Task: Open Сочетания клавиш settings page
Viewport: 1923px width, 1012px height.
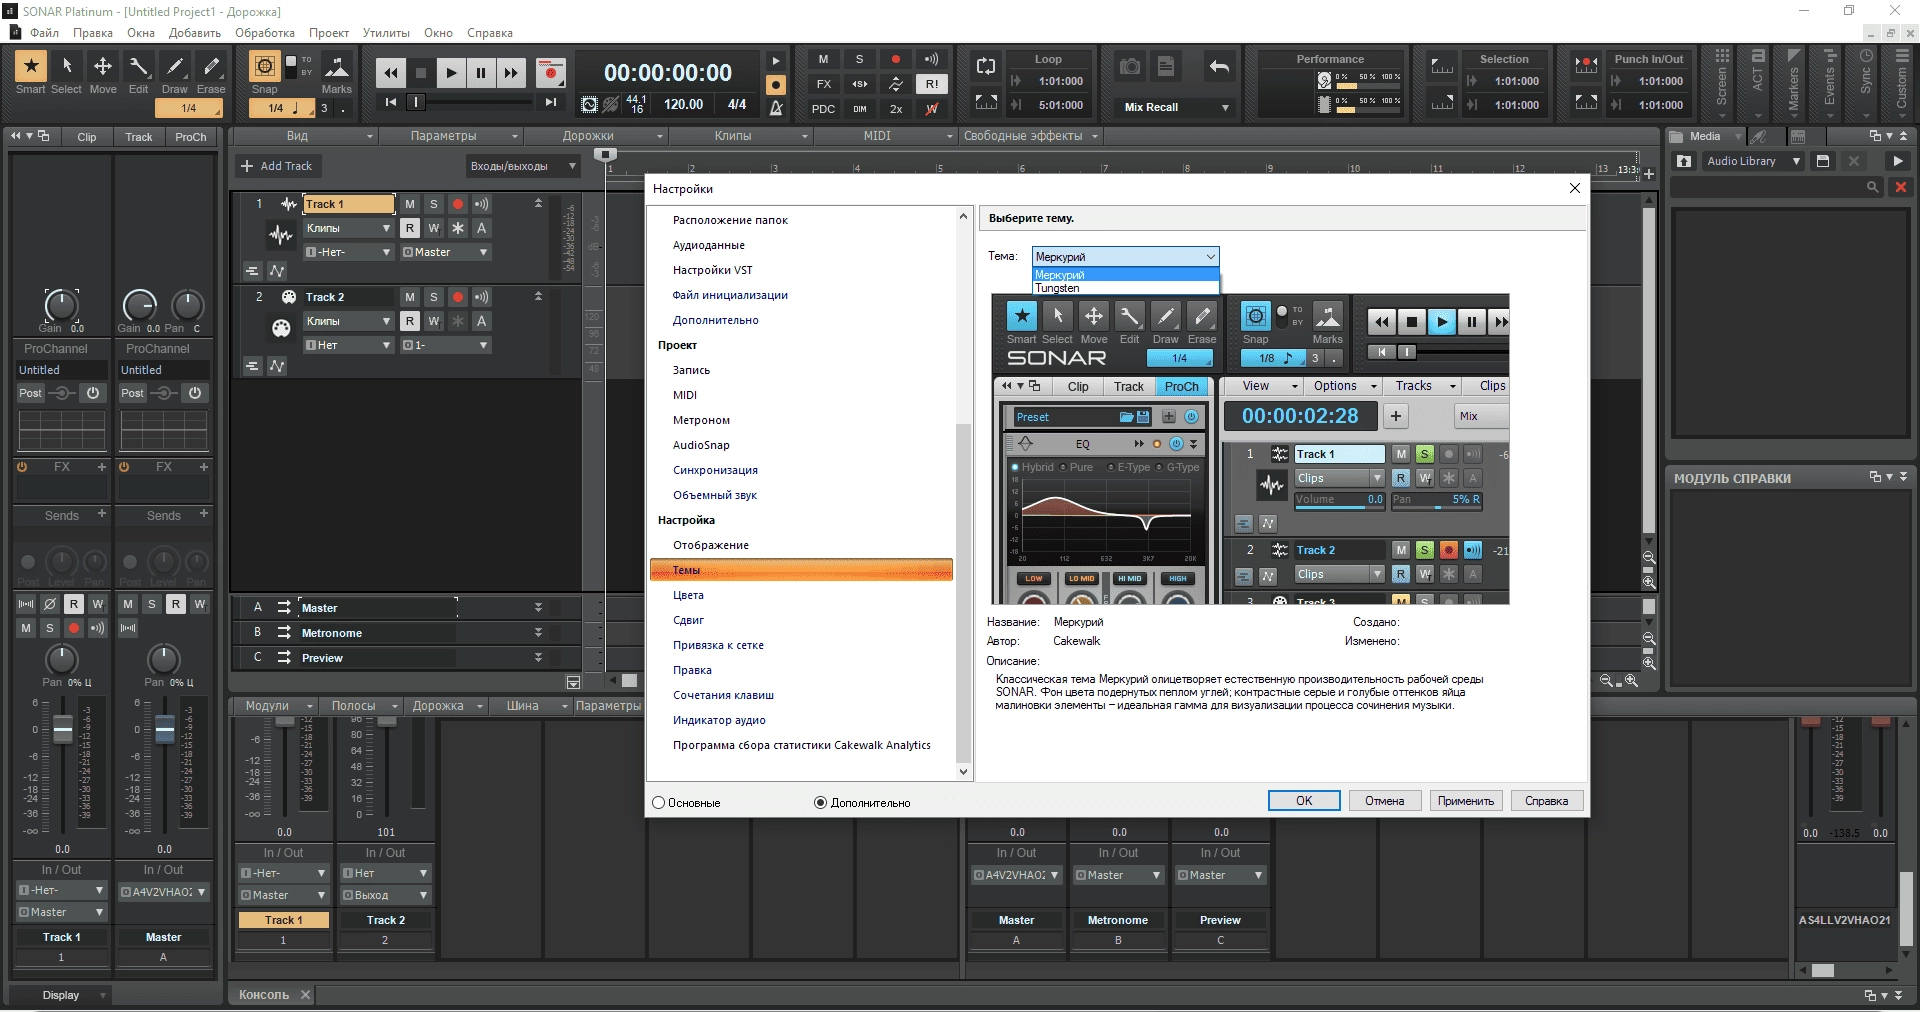Action: pos(724,695)
